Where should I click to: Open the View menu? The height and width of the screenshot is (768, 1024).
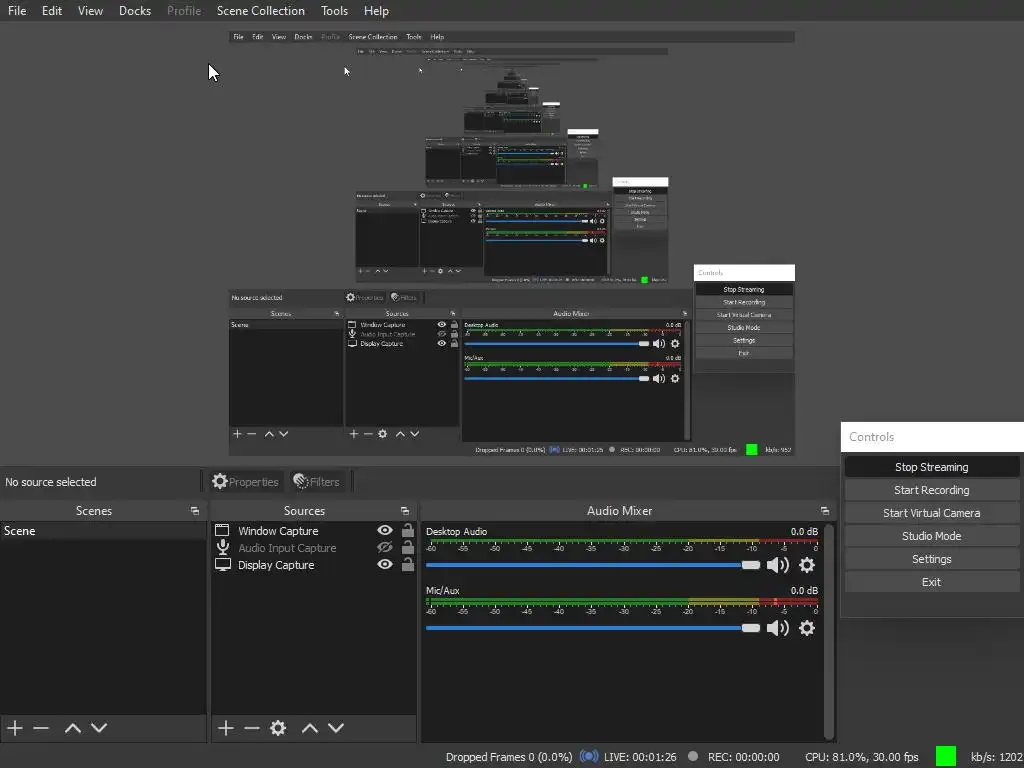pos(90,10)
